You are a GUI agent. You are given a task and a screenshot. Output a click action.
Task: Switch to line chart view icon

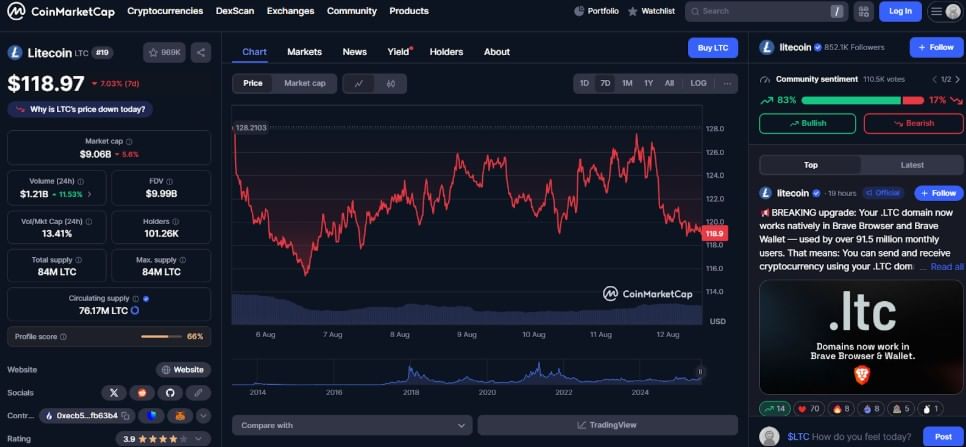tap(359, 83)
